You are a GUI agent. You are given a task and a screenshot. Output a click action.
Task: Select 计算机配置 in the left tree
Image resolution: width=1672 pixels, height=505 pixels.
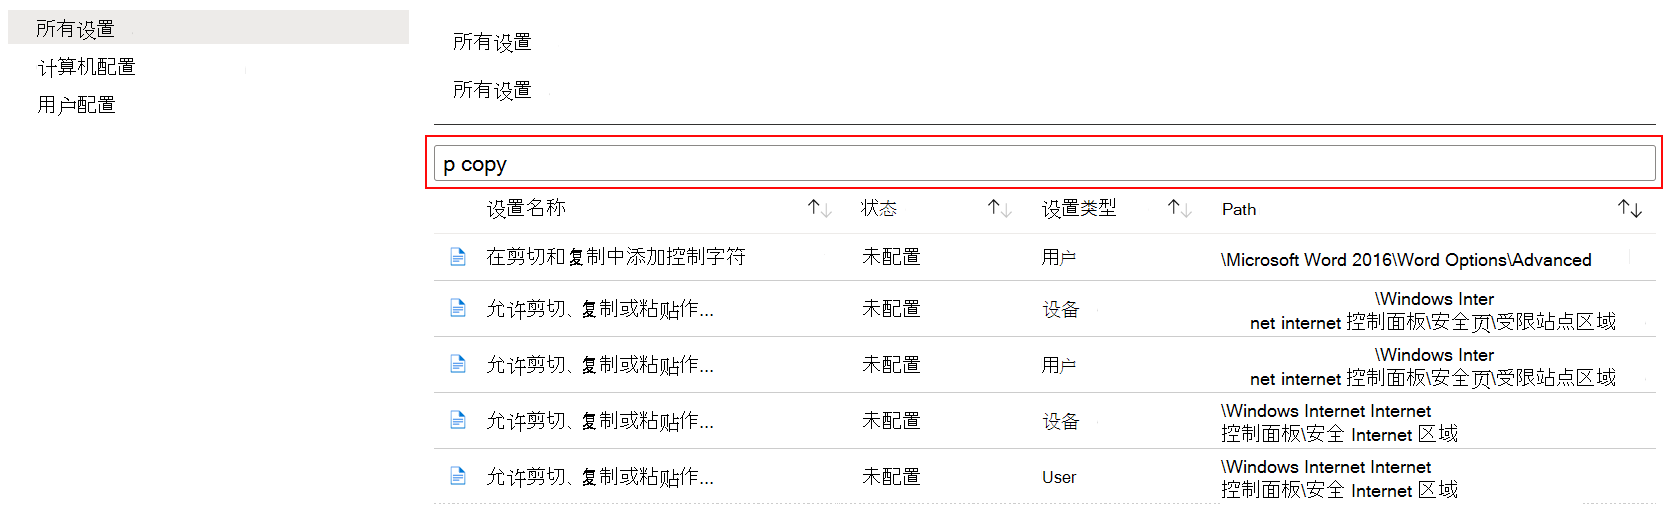tap(86, 67)
